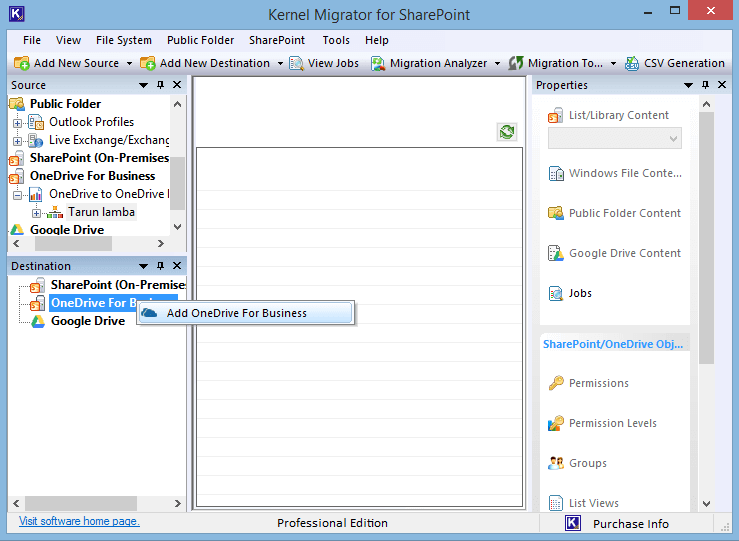Click the Permissions key icon
739x541 pixels.
pos(556,383)
